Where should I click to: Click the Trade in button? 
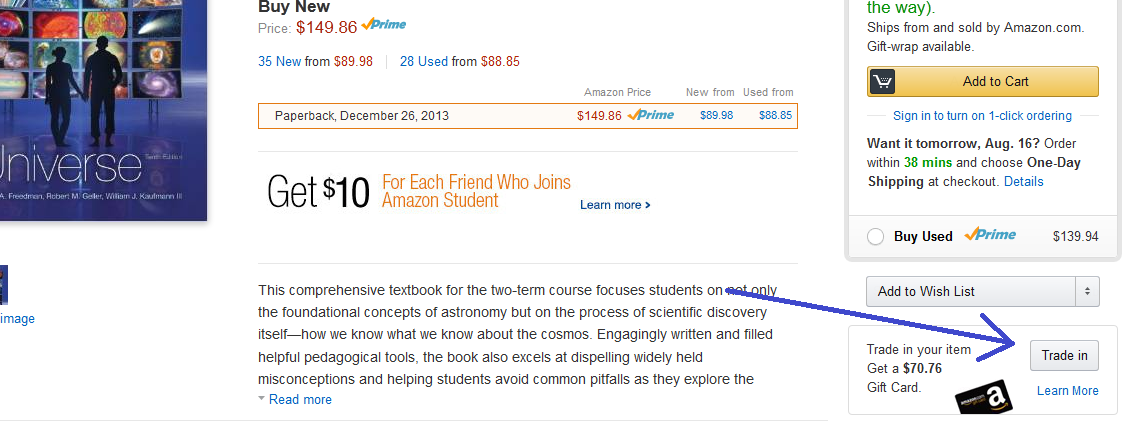pos(1064,355)
